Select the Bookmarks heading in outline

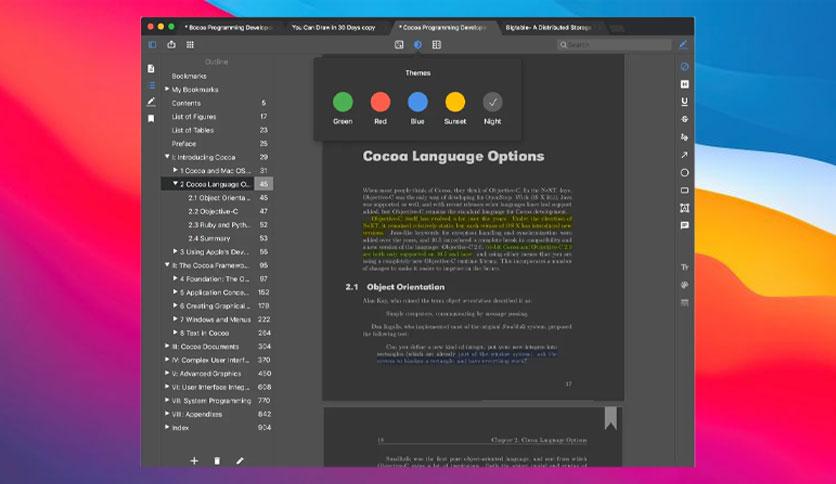(189, 76)
